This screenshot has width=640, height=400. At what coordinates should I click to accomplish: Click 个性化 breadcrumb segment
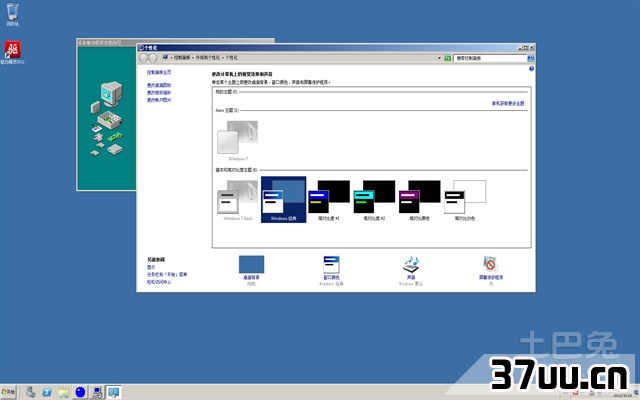pyautogui.click(x=231, y=58)
